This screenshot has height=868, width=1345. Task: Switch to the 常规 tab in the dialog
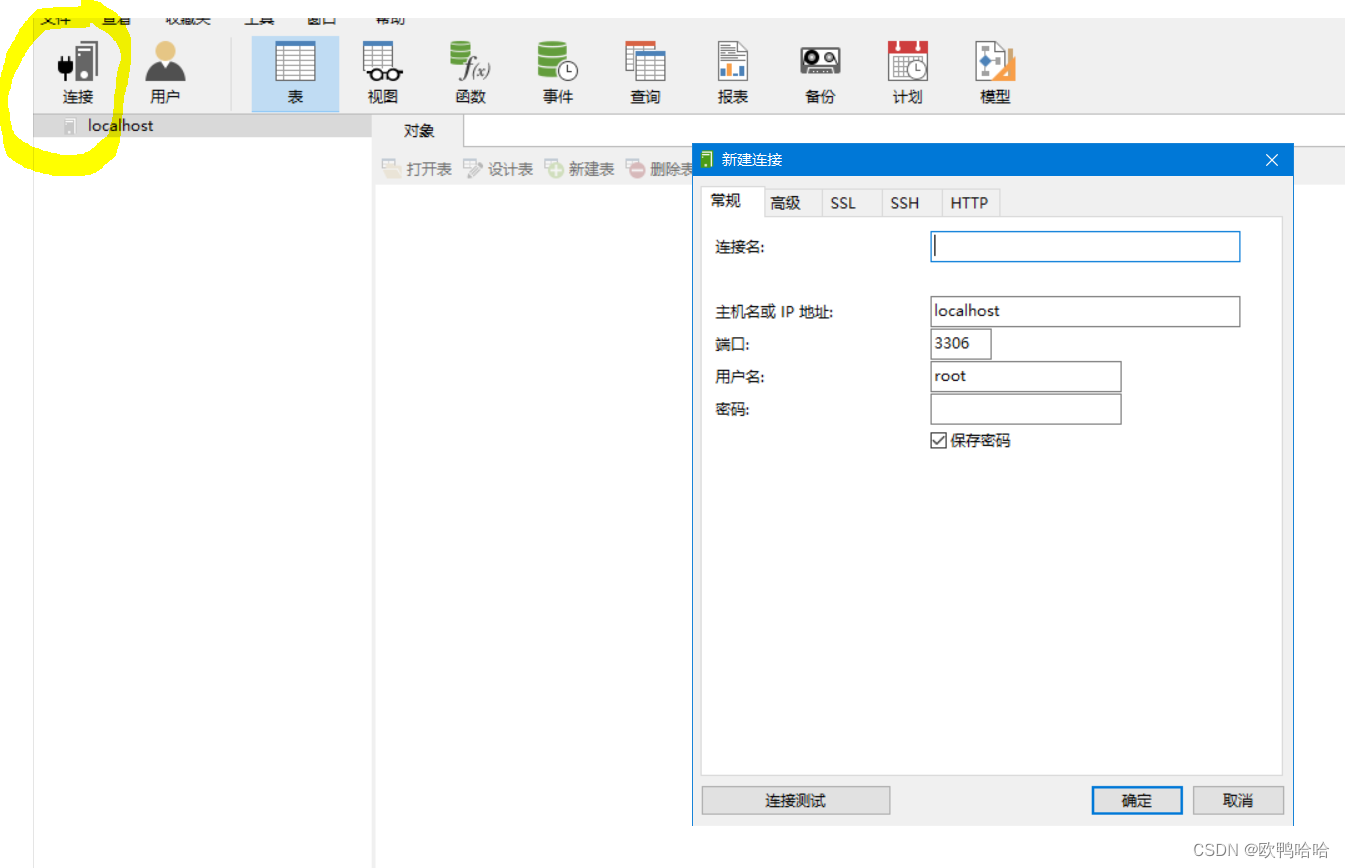pyautogui.click(x=733, y=201)
